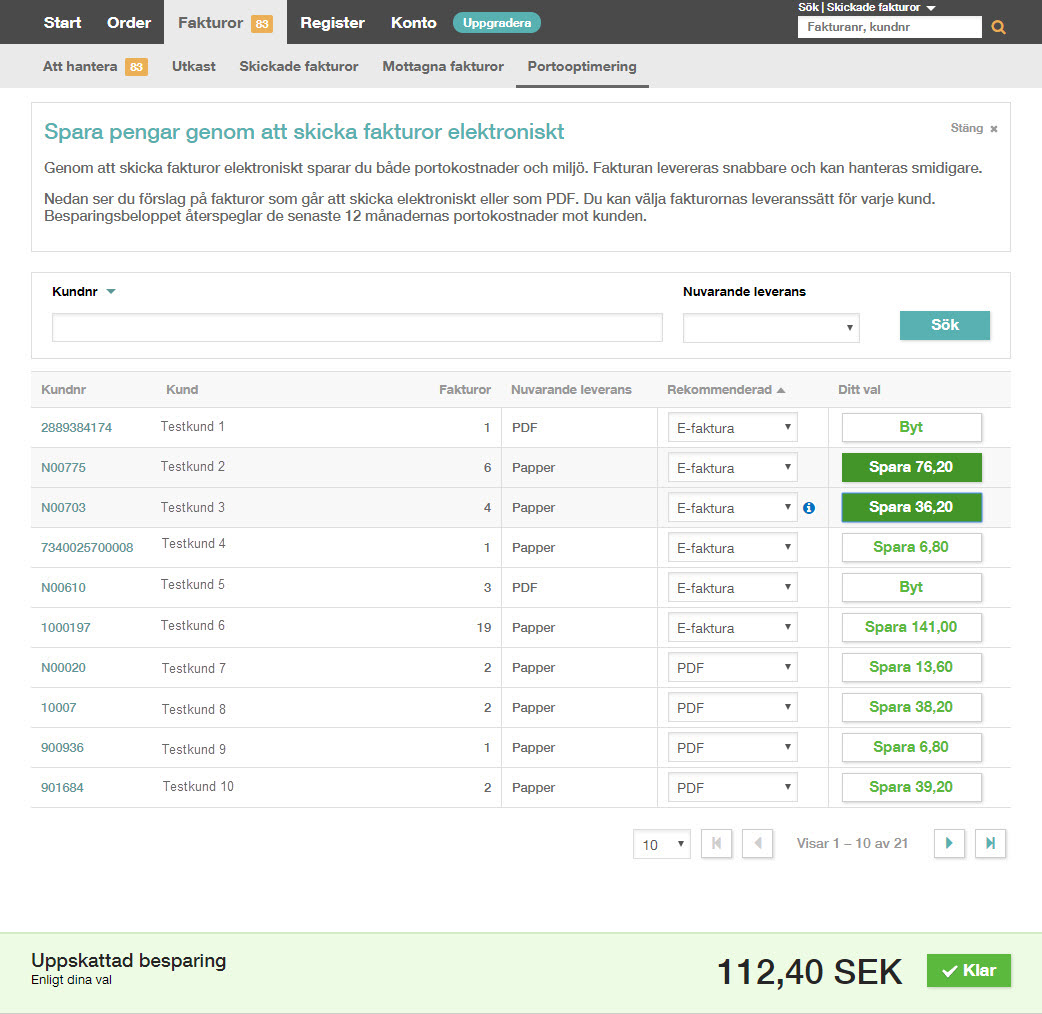Open the Register menu item
Screen dimensions: 1042x1014
332,23
